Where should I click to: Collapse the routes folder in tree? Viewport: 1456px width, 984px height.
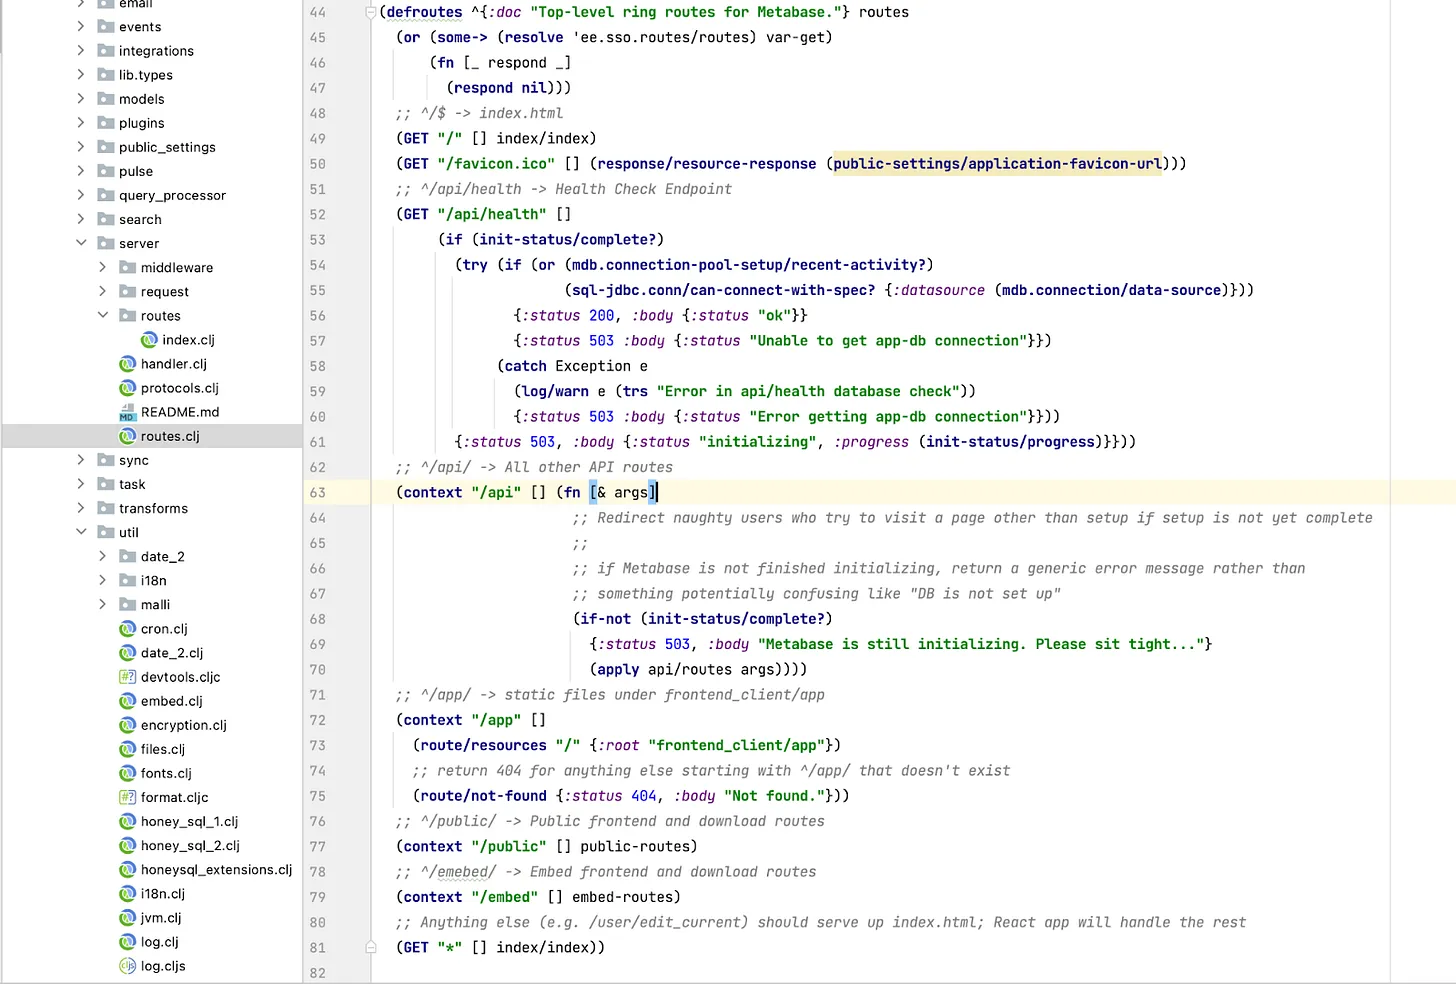[x=102, y=315]
